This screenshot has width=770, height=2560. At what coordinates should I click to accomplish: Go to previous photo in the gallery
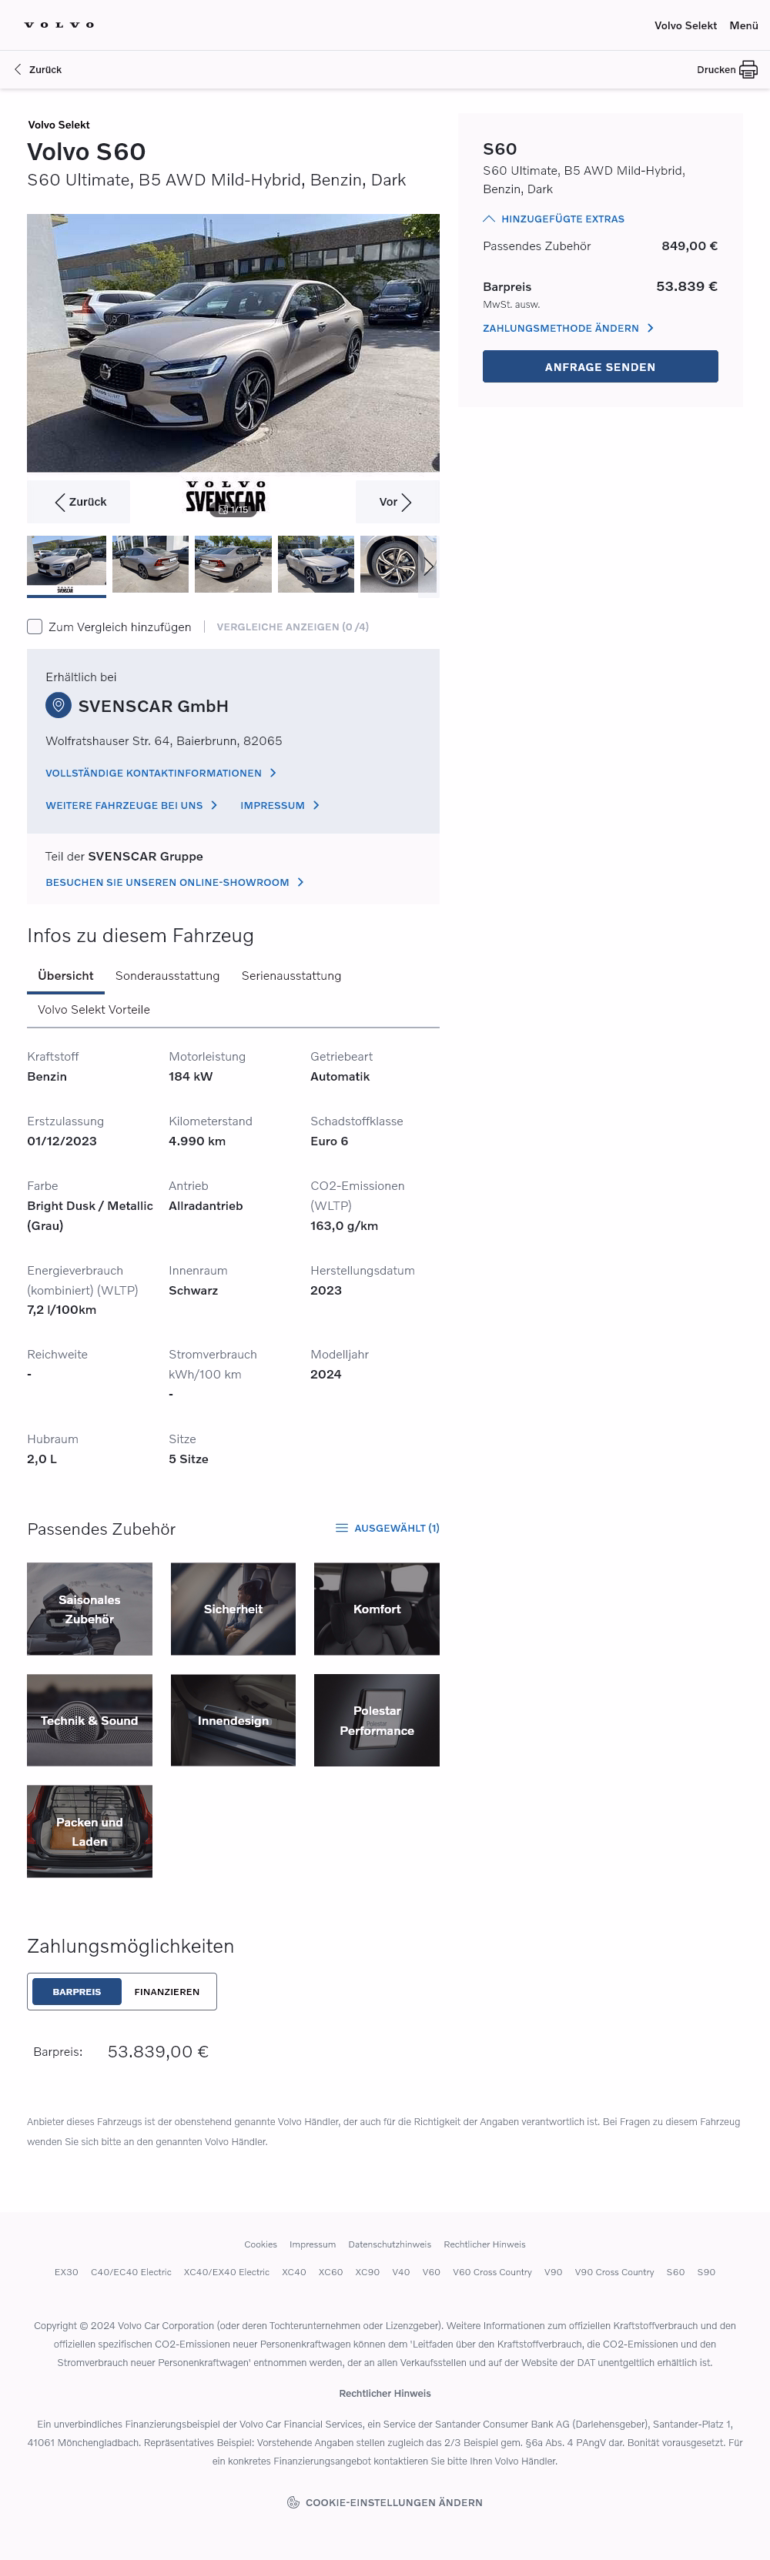(79, 502)
